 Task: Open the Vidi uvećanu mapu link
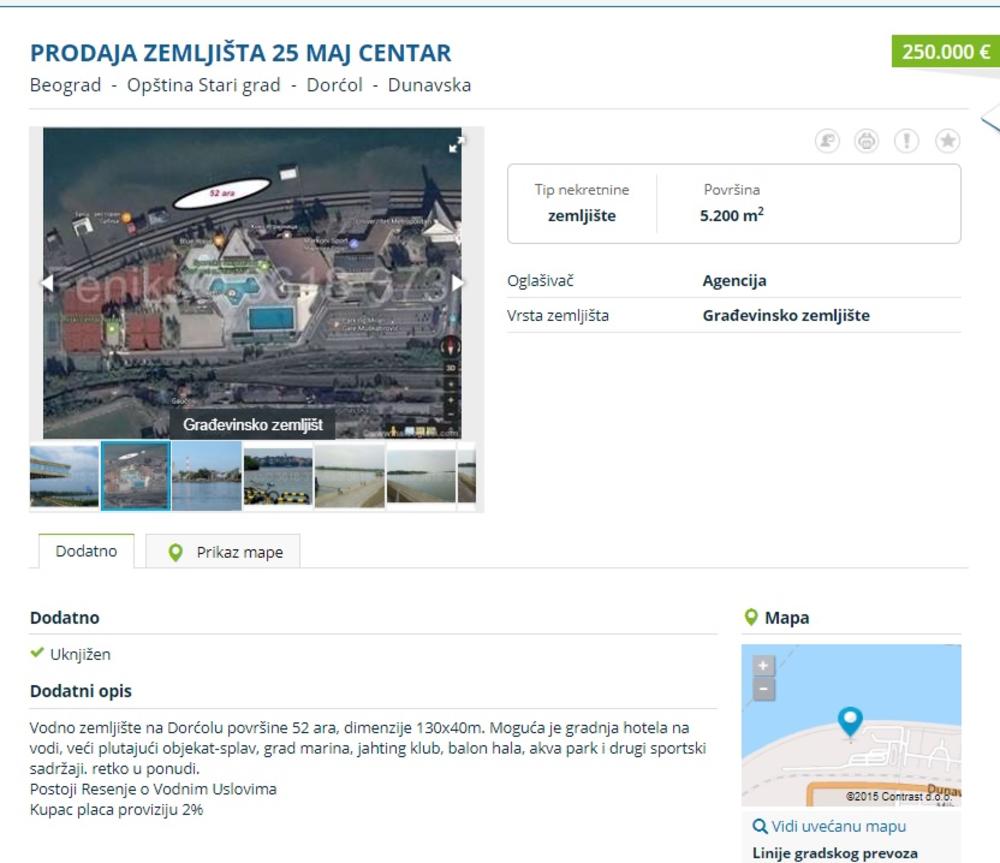click(x=829, y=827)
